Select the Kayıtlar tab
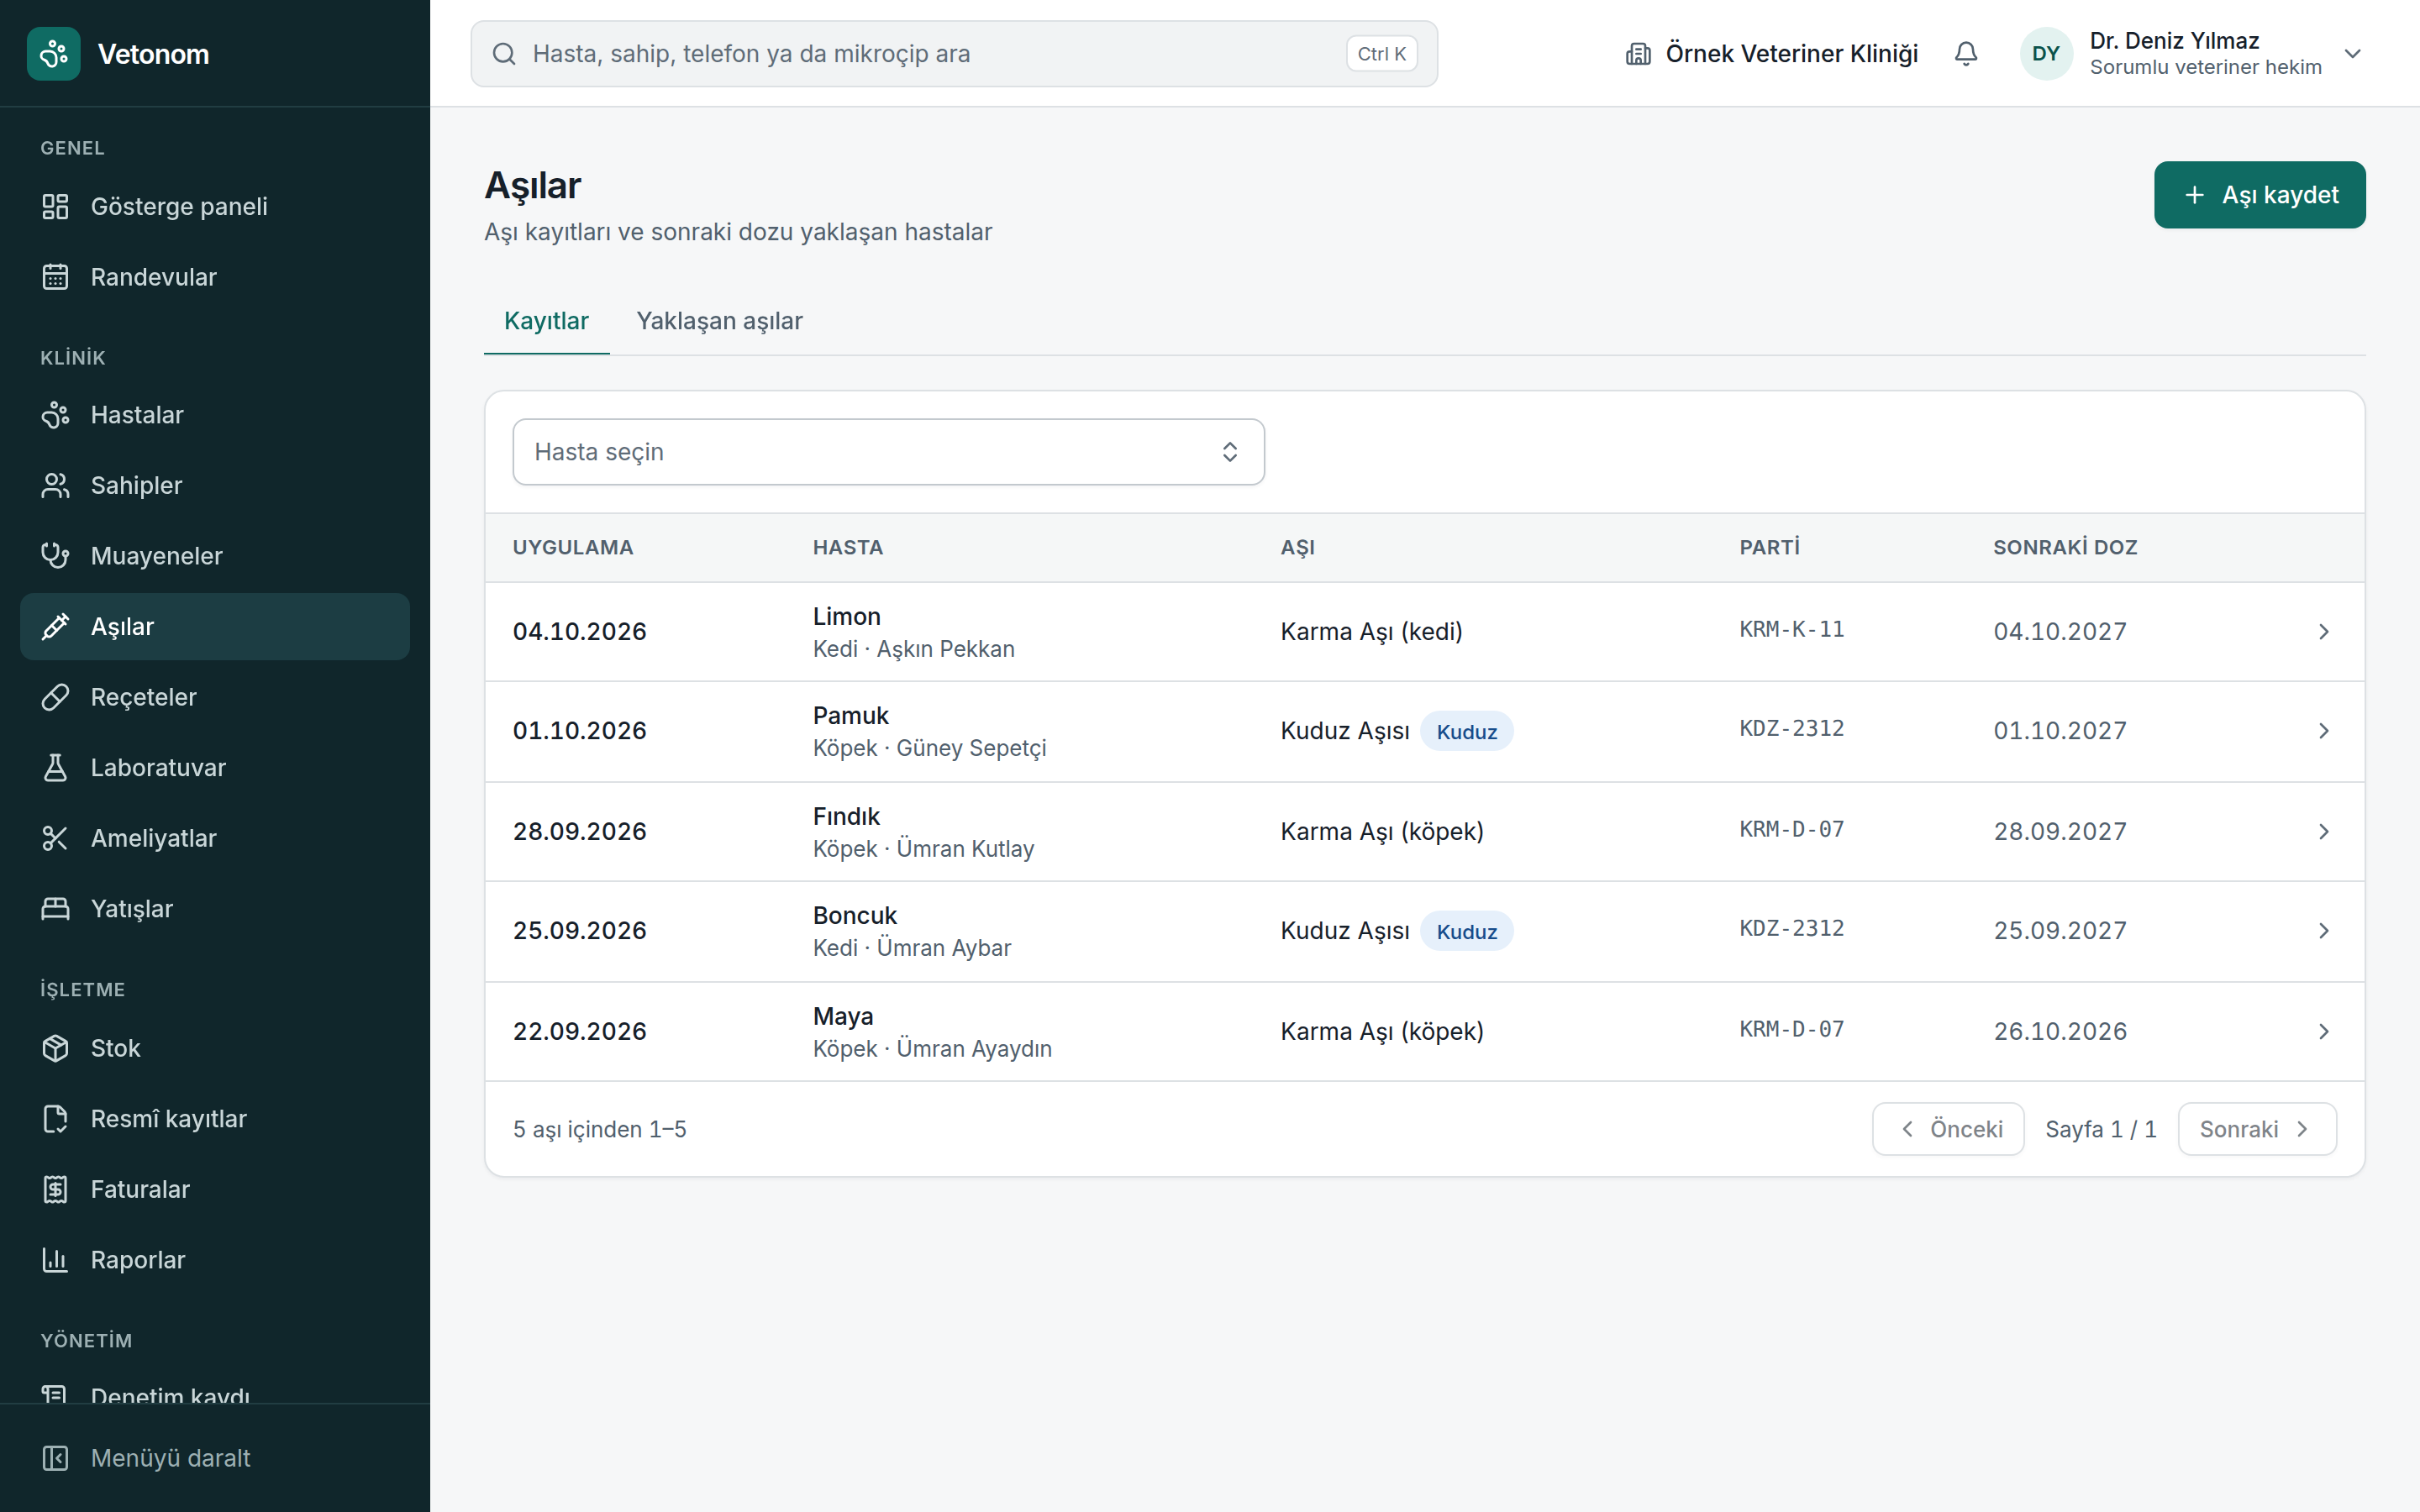This screenshot has width=2420, height=1512. (546, 321)
